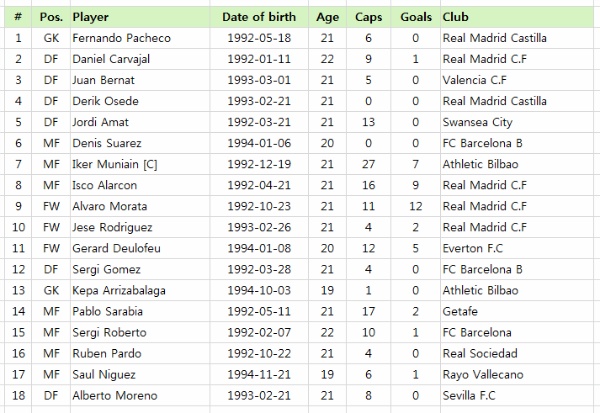
Task: Click the 'Player' column header
Action: (x=91, y=17)
